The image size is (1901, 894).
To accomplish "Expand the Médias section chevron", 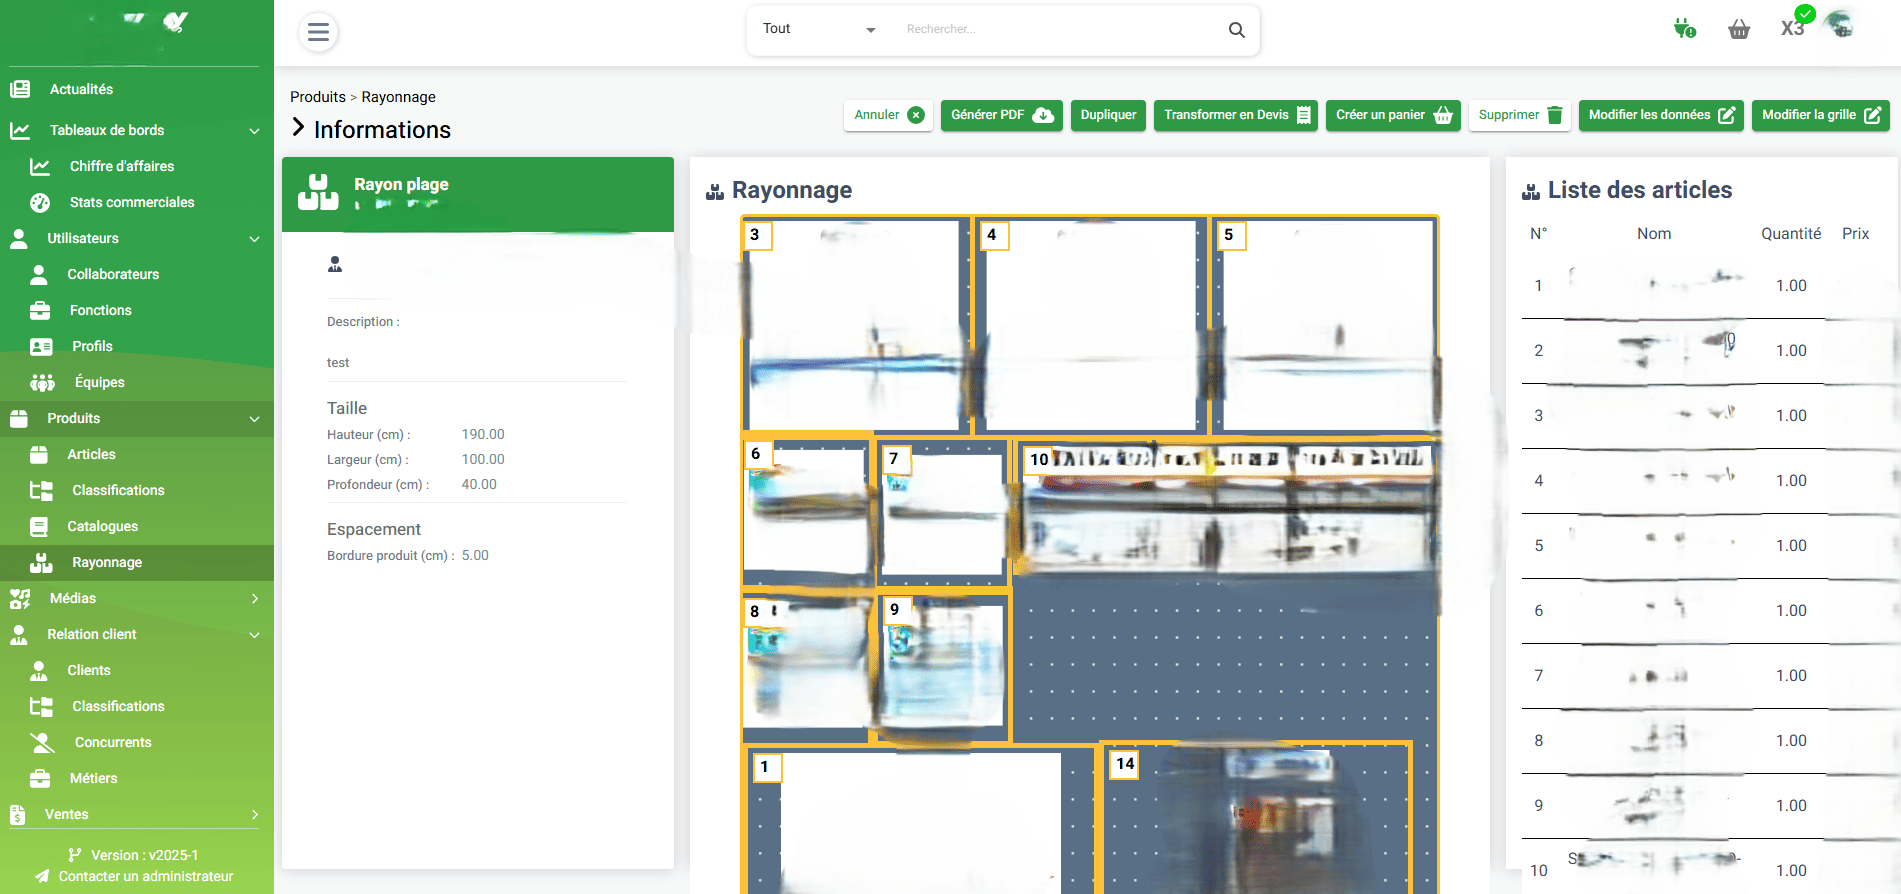I will 254,598.
